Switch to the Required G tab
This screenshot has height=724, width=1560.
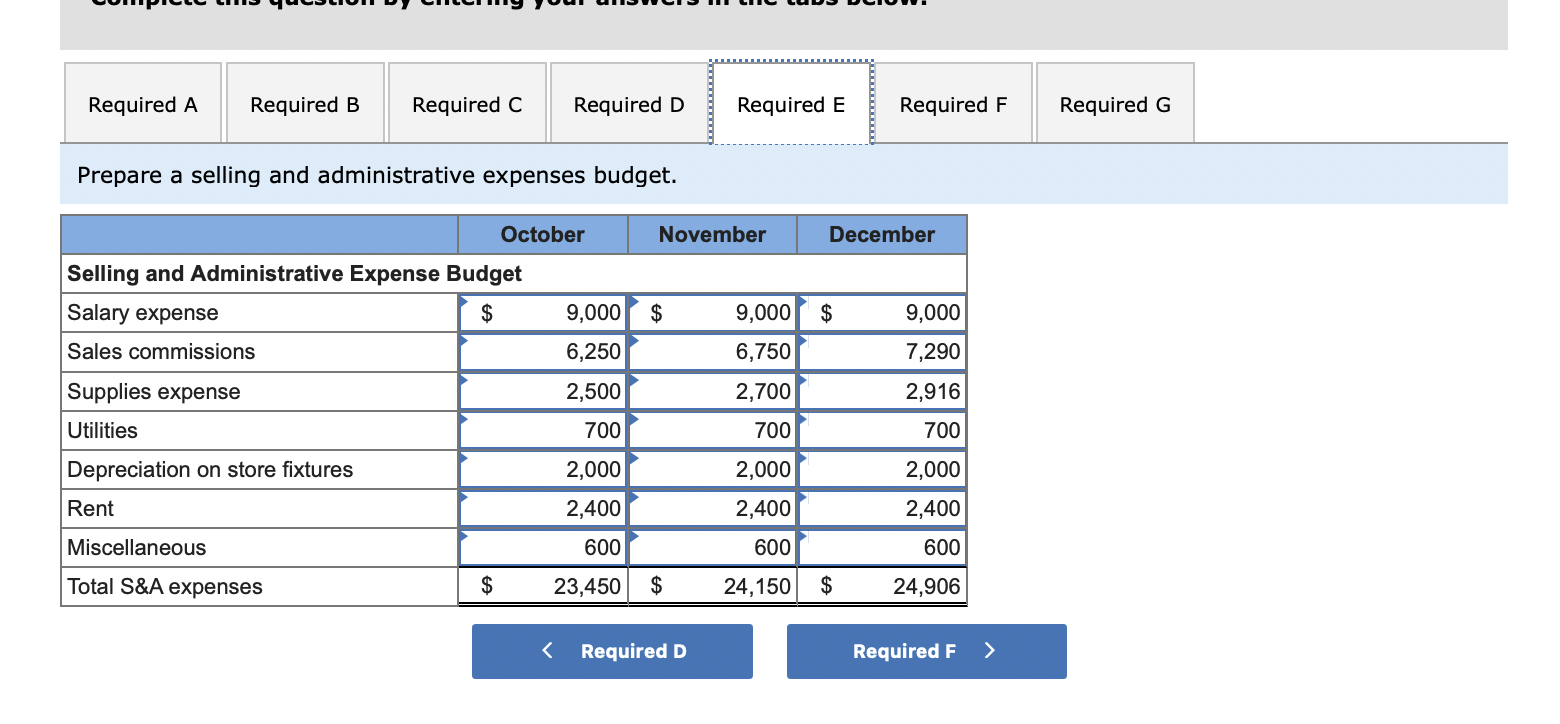[1115, 104]
